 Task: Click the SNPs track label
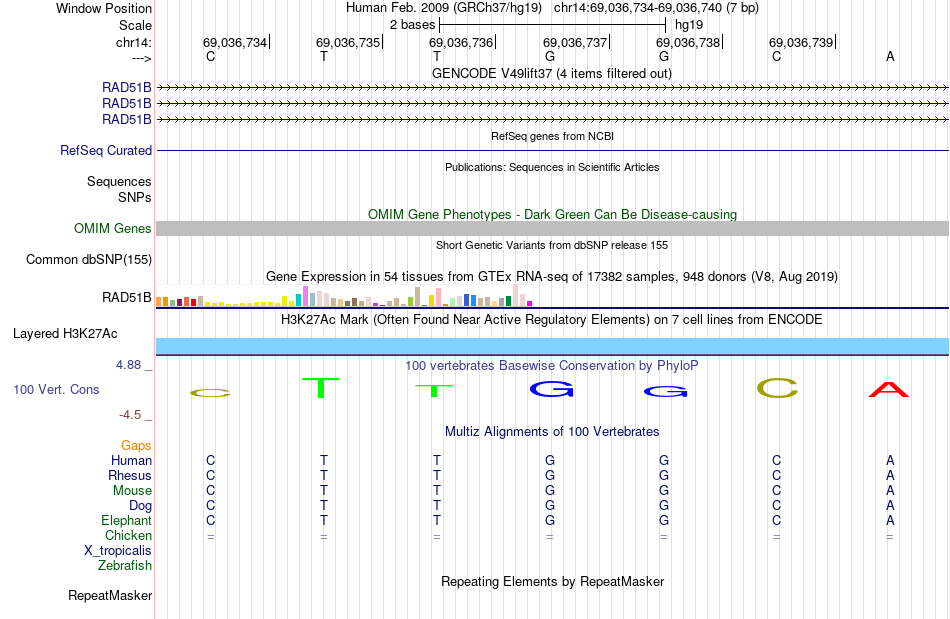point(135,197)
